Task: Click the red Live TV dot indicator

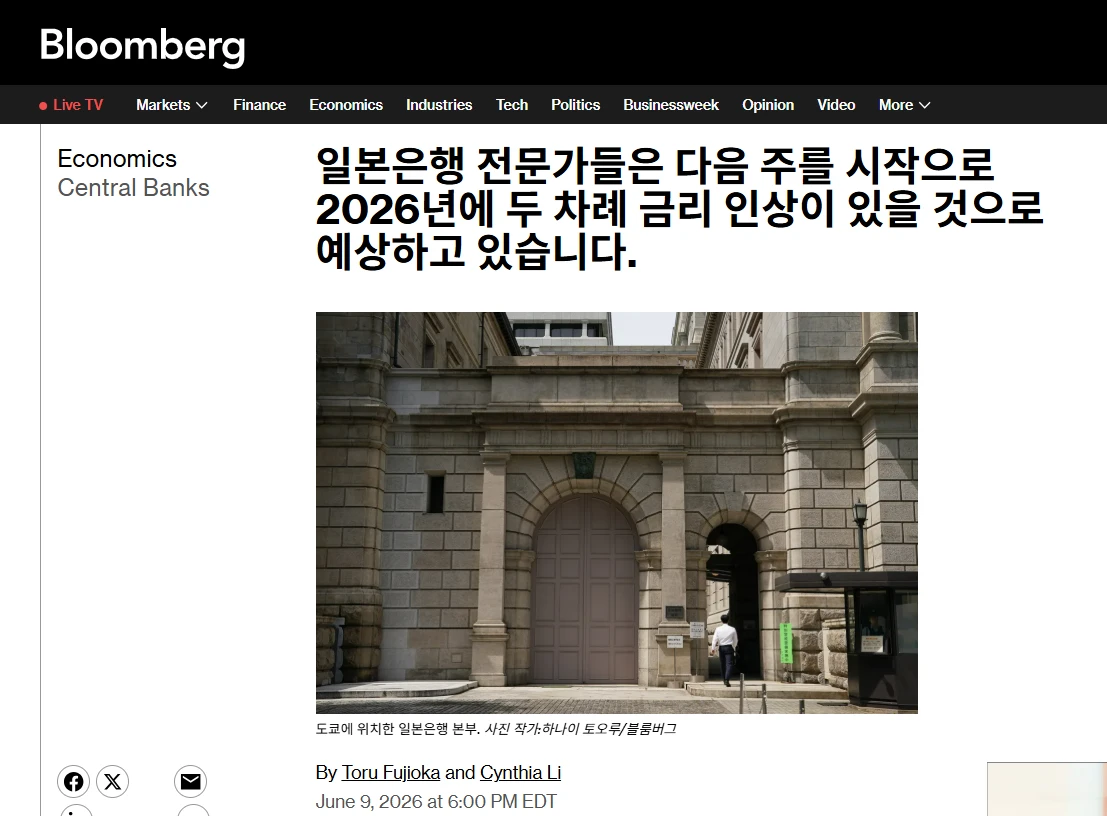Action: (x=43, y=106)
